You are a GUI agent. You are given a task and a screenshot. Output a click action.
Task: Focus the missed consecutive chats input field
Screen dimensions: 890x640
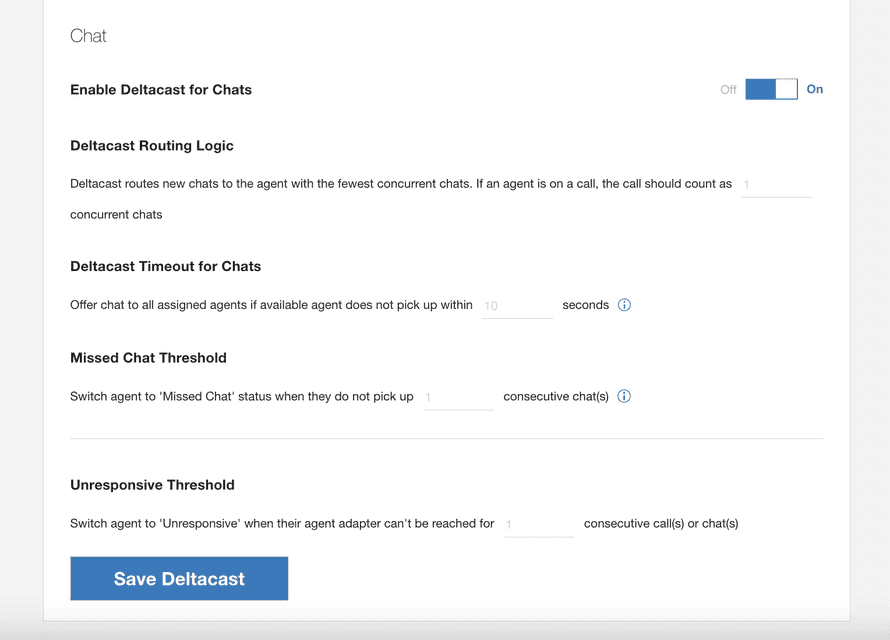point(458,398)
